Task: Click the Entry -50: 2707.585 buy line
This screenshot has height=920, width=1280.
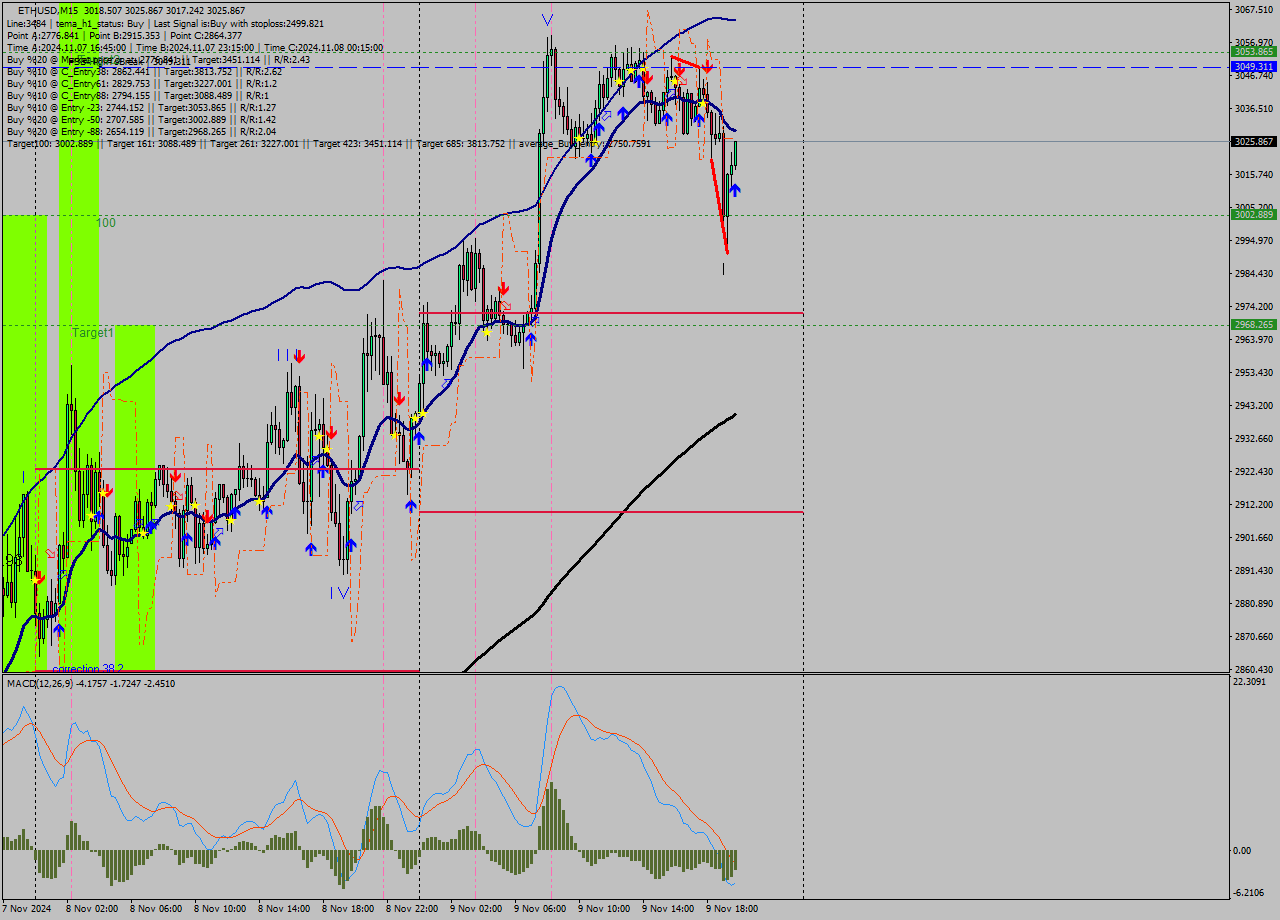Action: (x=141, y=120)
